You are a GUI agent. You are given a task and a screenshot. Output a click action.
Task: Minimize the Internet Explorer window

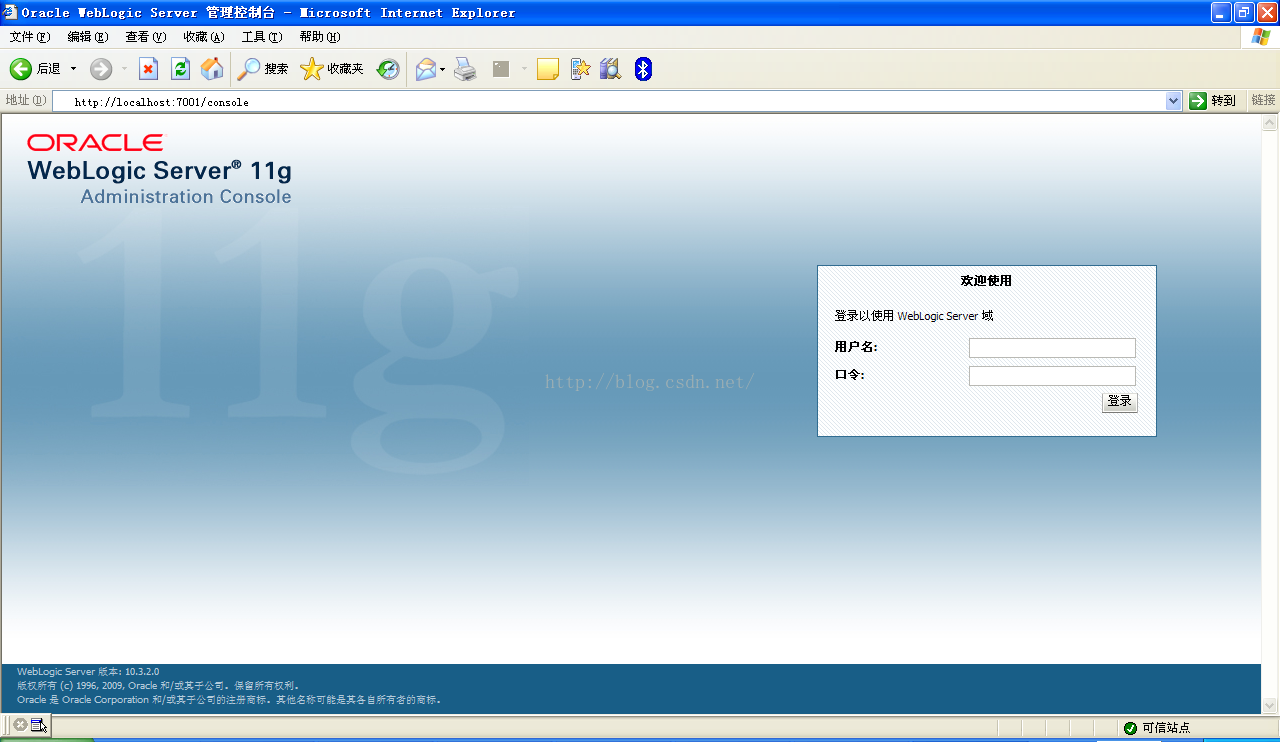pos(1221,12)
